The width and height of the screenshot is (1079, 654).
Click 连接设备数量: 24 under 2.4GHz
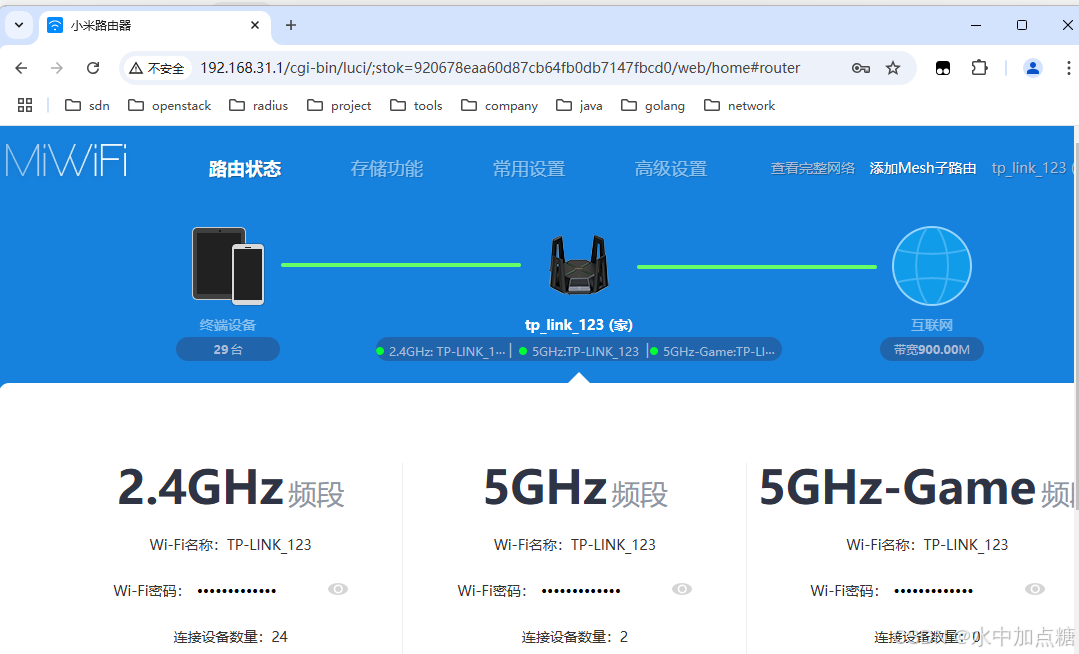click(231, 637)
